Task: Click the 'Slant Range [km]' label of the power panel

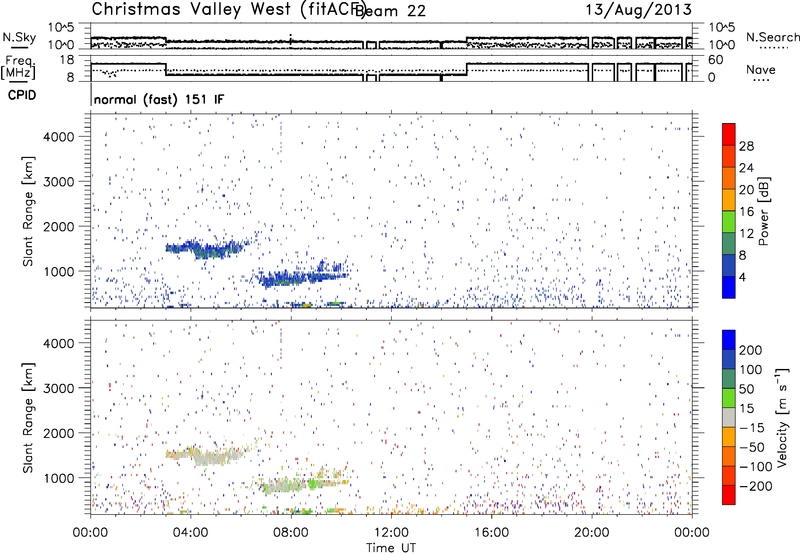Action: 28,211
